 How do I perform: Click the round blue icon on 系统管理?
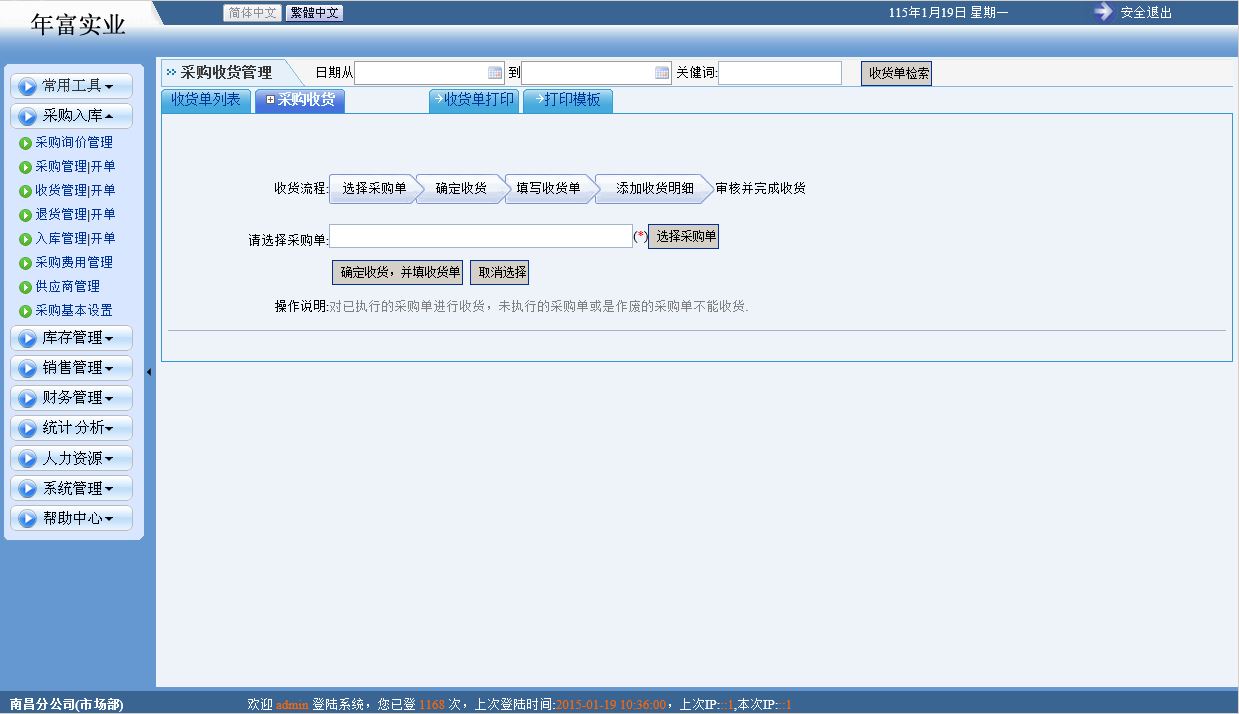[x=27, y=489]
